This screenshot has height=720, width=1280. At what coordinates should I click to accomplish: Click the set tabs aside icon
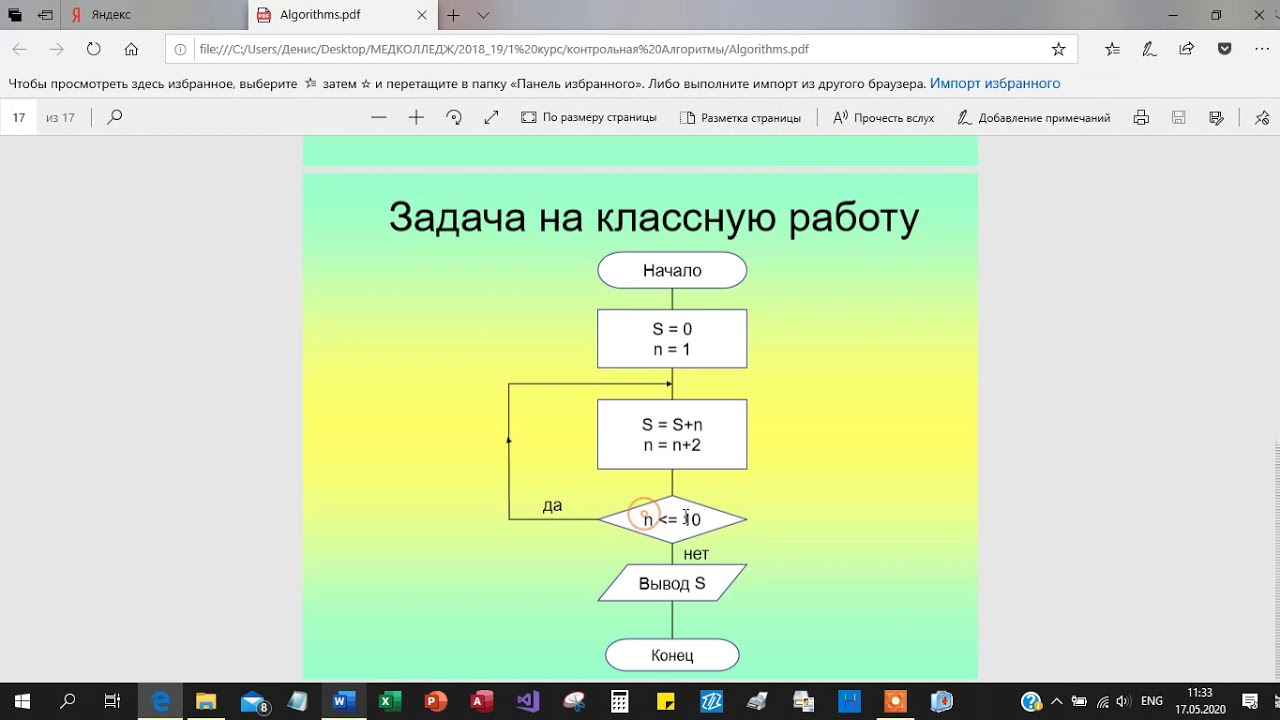point(46,15)
